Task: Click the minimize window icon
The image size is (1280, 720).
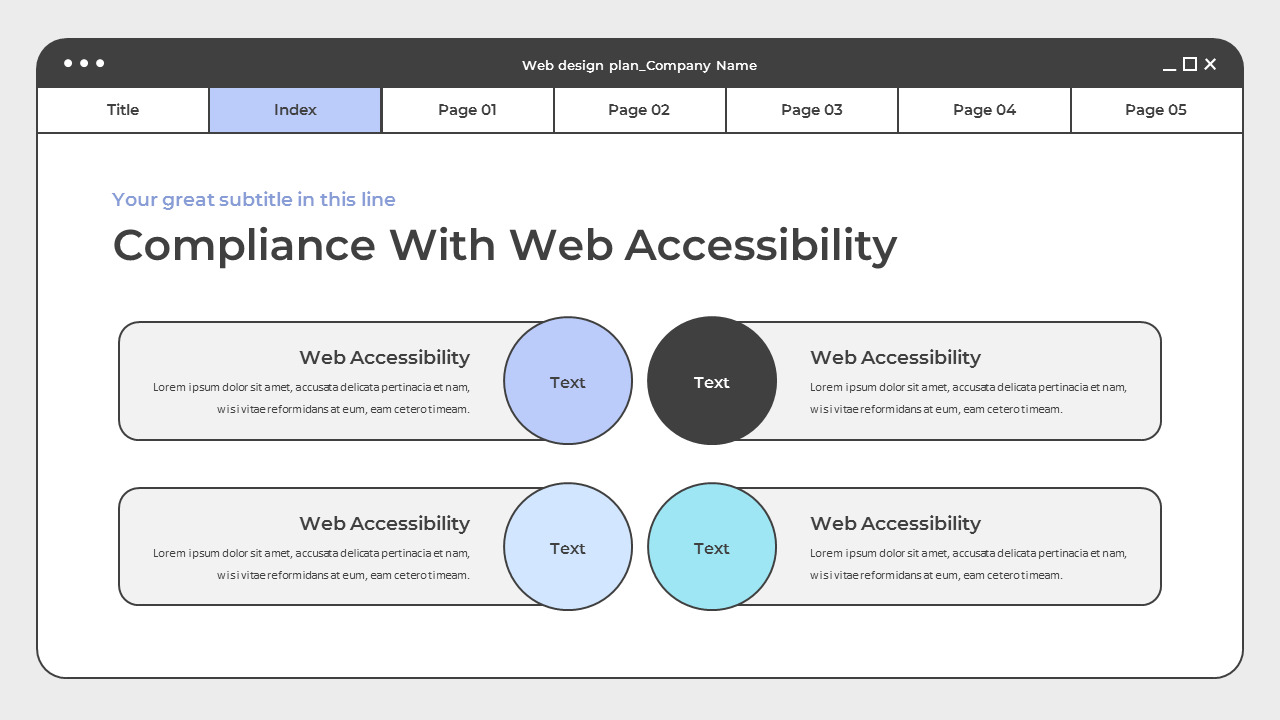Action: [1170, 65]
